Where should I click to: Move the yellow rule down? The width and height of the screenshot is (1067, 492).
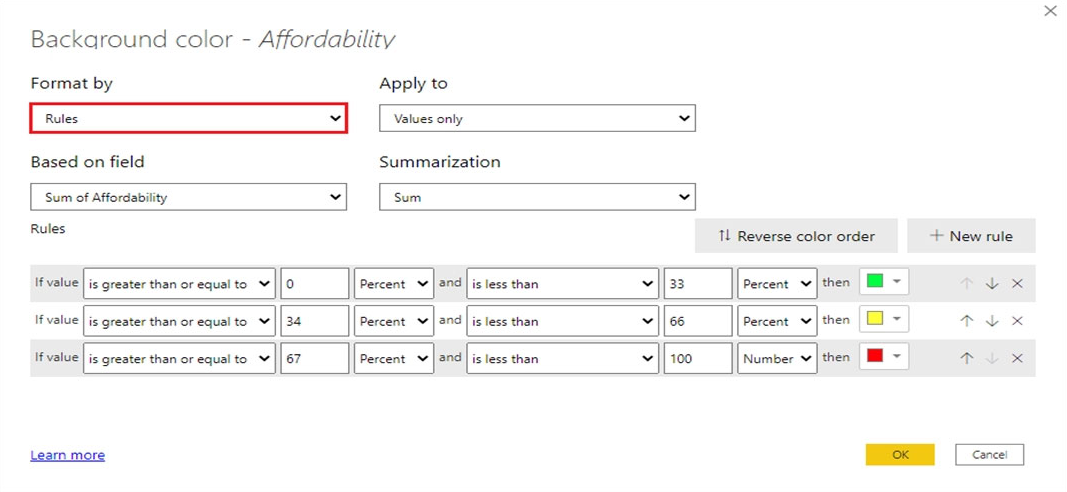(992, 321)
